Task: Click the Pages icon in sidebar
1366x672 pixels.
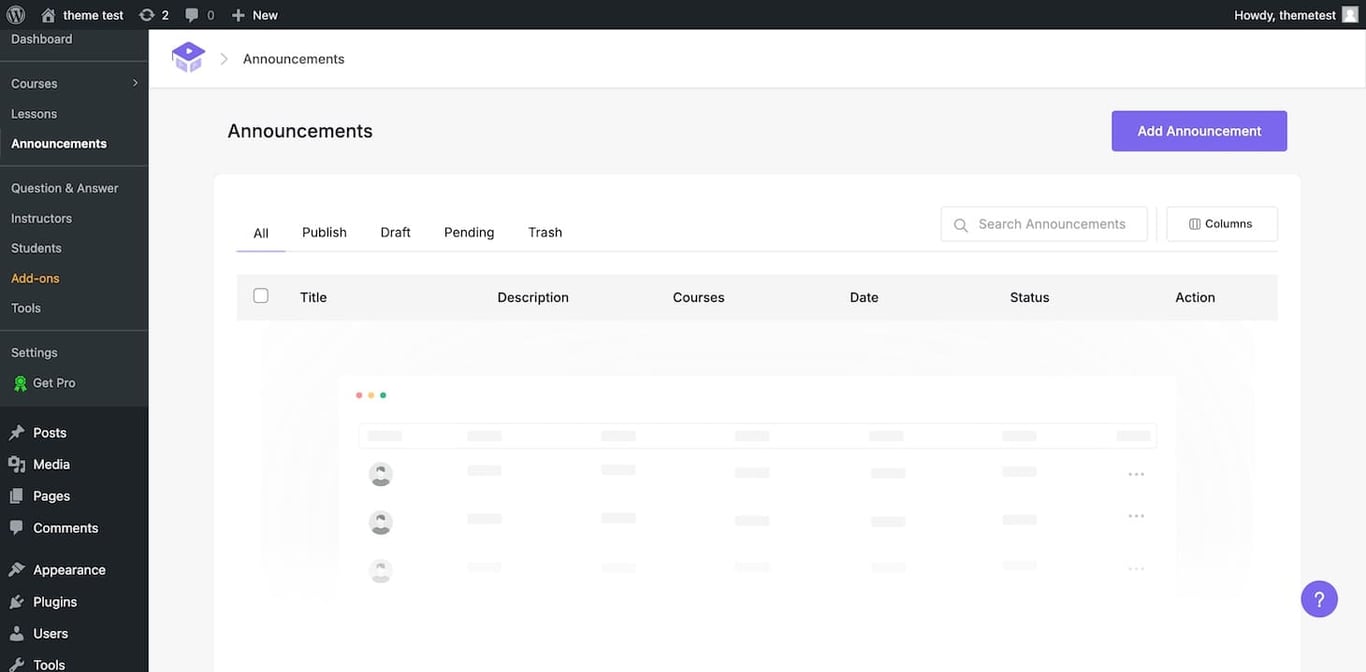Action: [x=16, y=496]
